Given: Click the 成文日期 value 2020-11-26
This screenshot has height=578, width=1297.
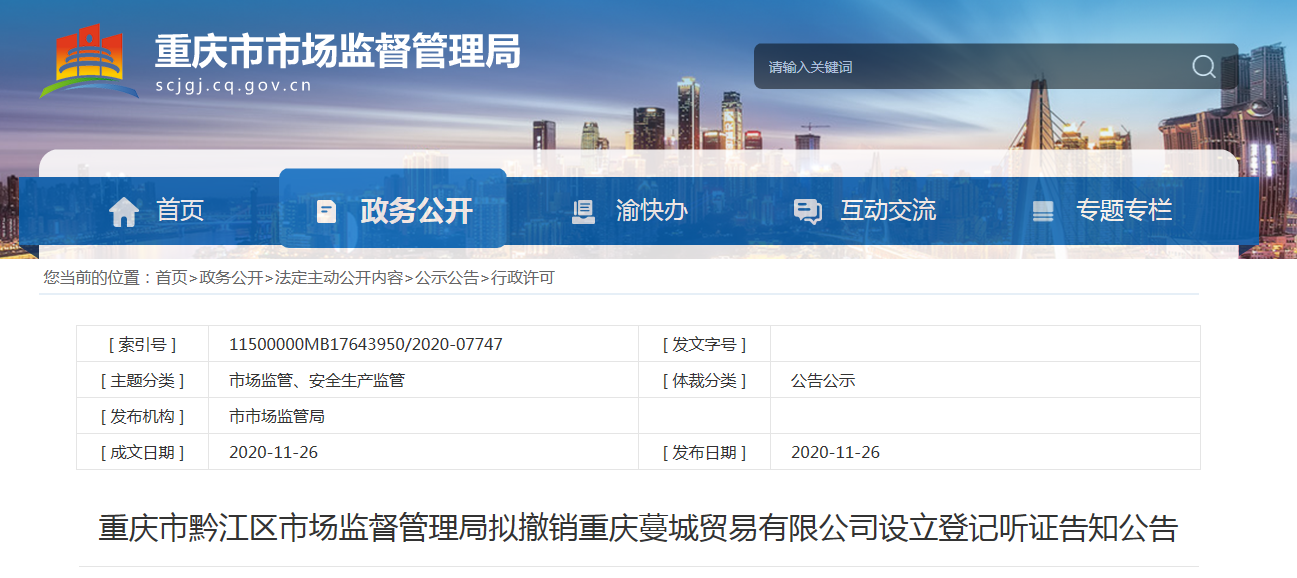Looking at the screenshot, I should 273,452.
